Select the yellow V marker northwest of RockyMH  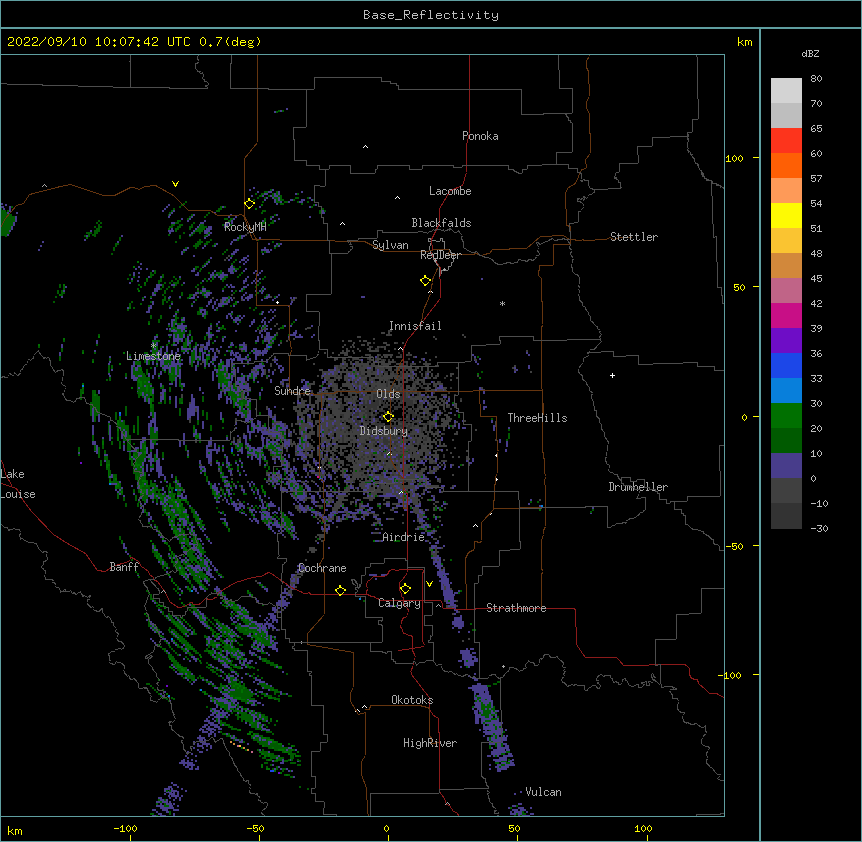point(175,184)
